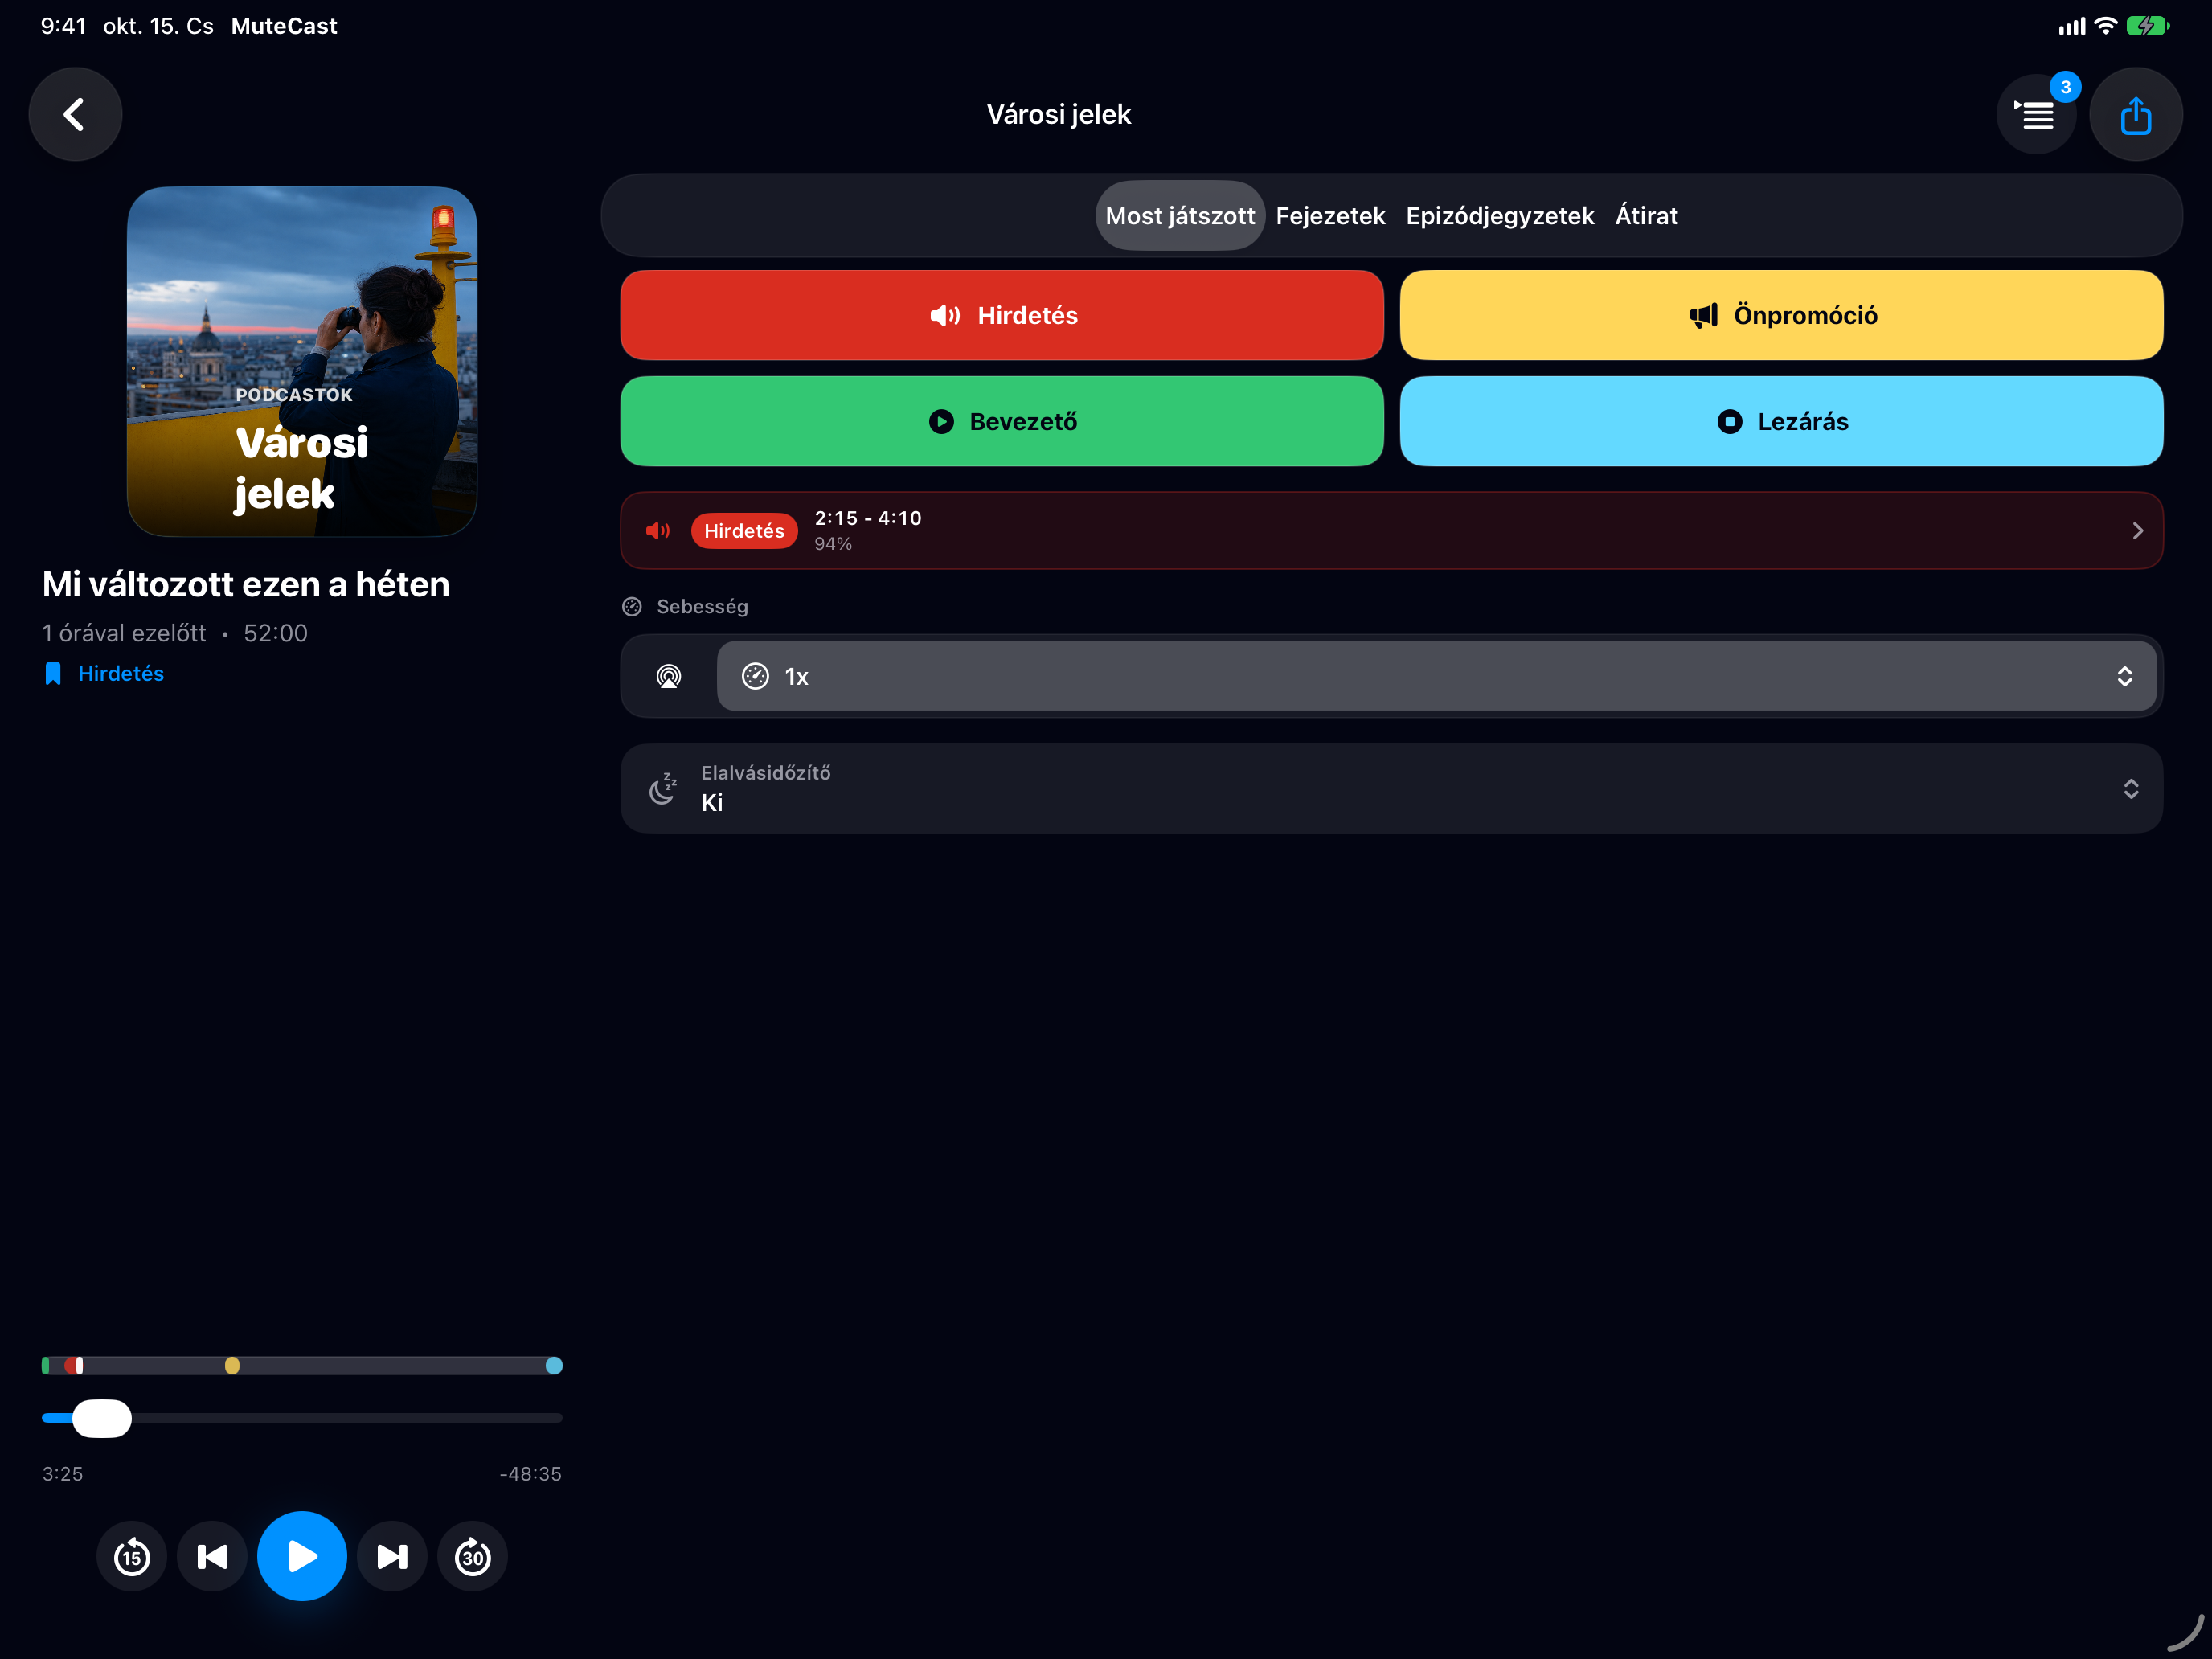Skip to next track
This screenshot has height=1659, width=2212.
392,1556
